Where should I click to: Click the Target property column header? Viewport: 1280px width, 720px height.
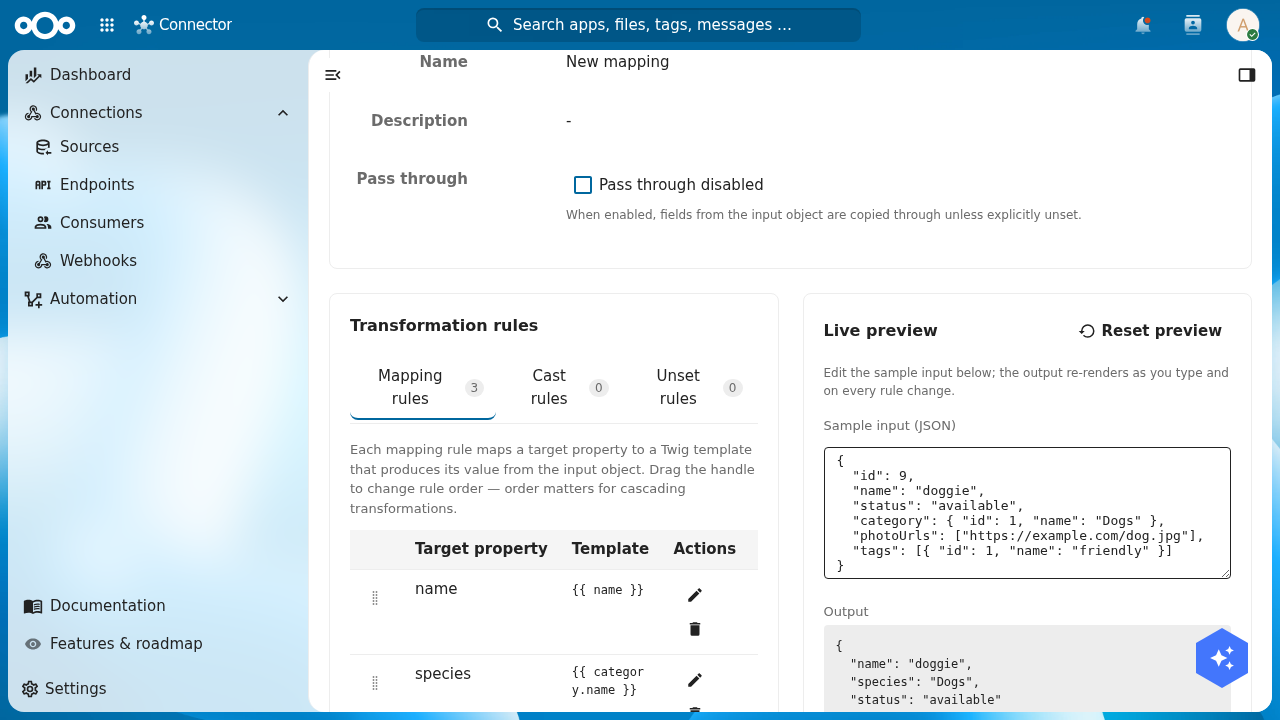(481, 549)
